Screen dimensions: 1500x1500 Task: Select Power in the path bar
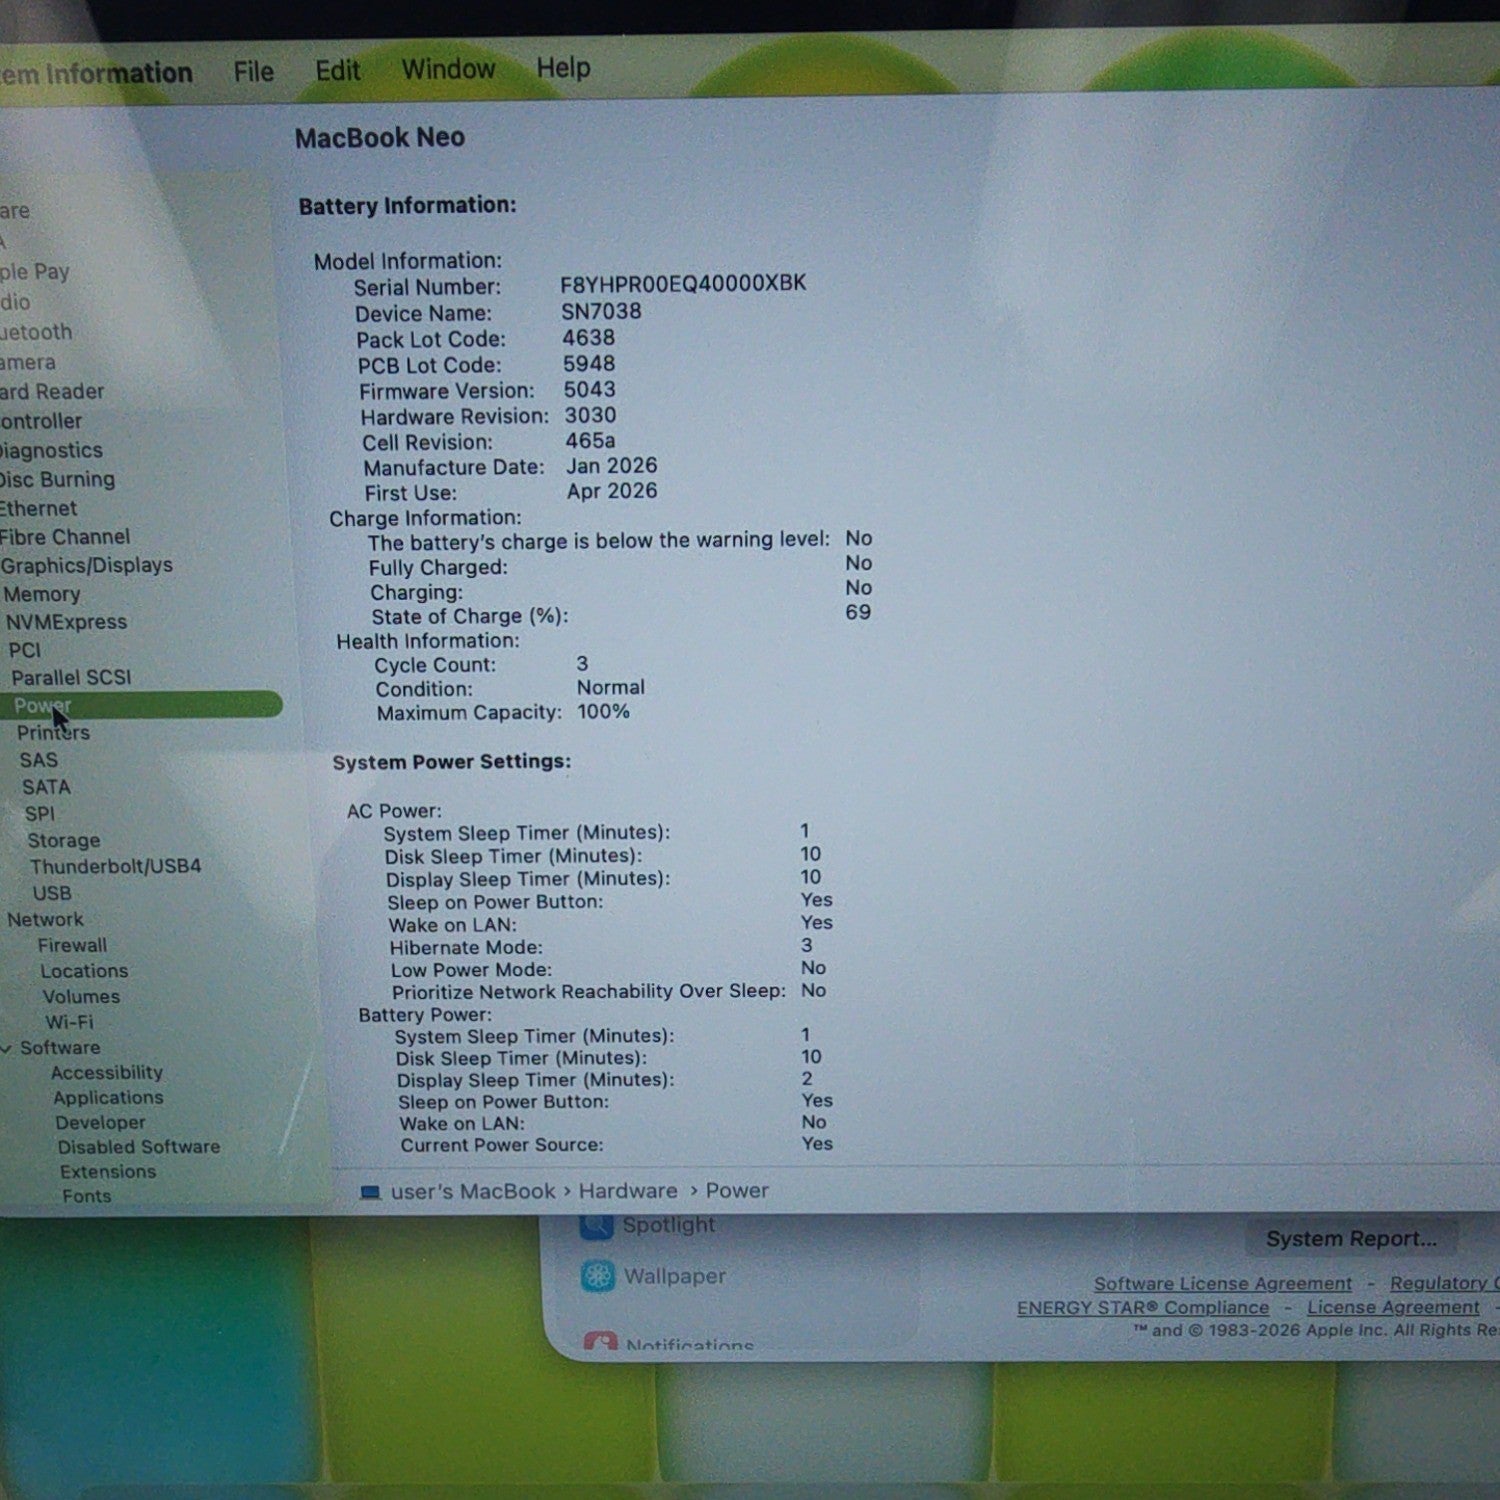[737, 1190]
